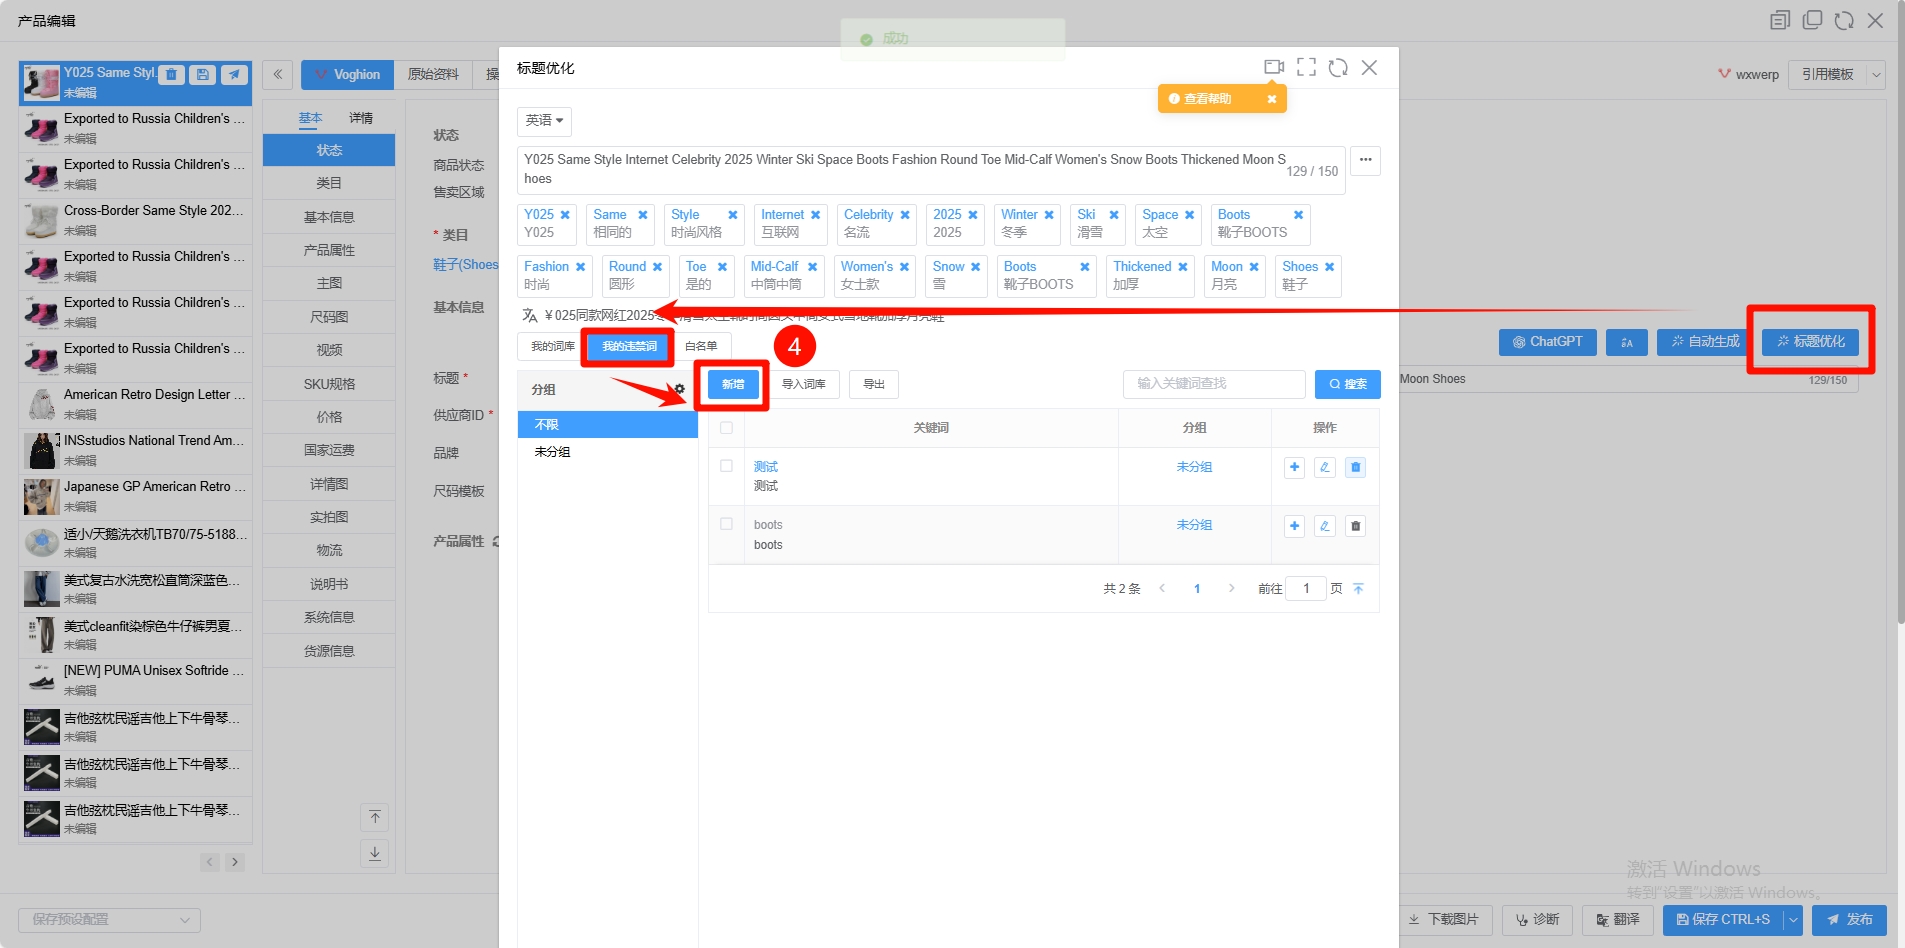Remove the Thickened keyword tag
The width and height of the screenshot is (1905, 948).
pos(1183,267)
